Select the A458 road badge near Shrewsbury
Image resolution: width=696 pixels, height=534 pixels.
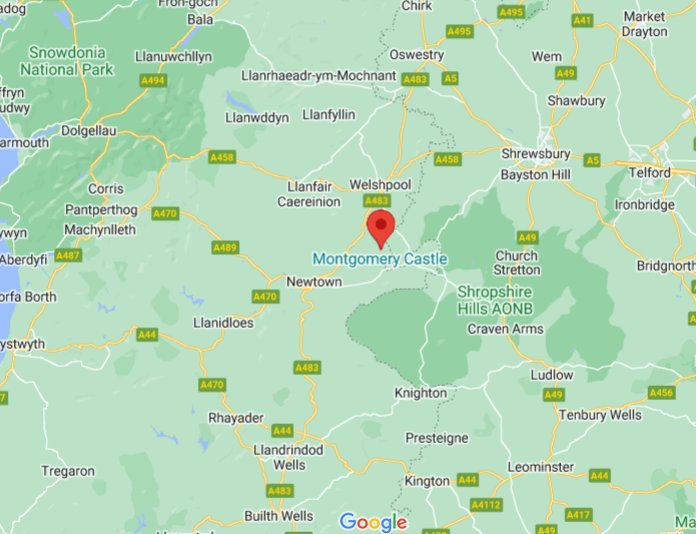click(447, 159)
